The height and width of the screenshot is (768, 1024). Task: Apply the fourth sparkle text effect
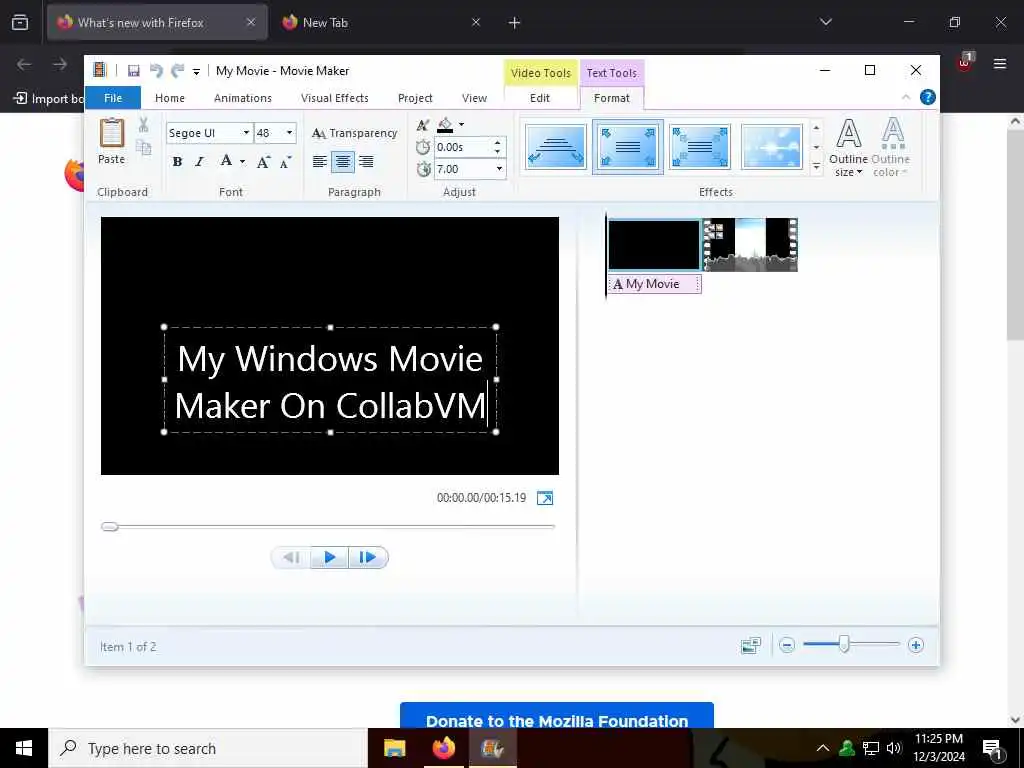coord(771,147)
